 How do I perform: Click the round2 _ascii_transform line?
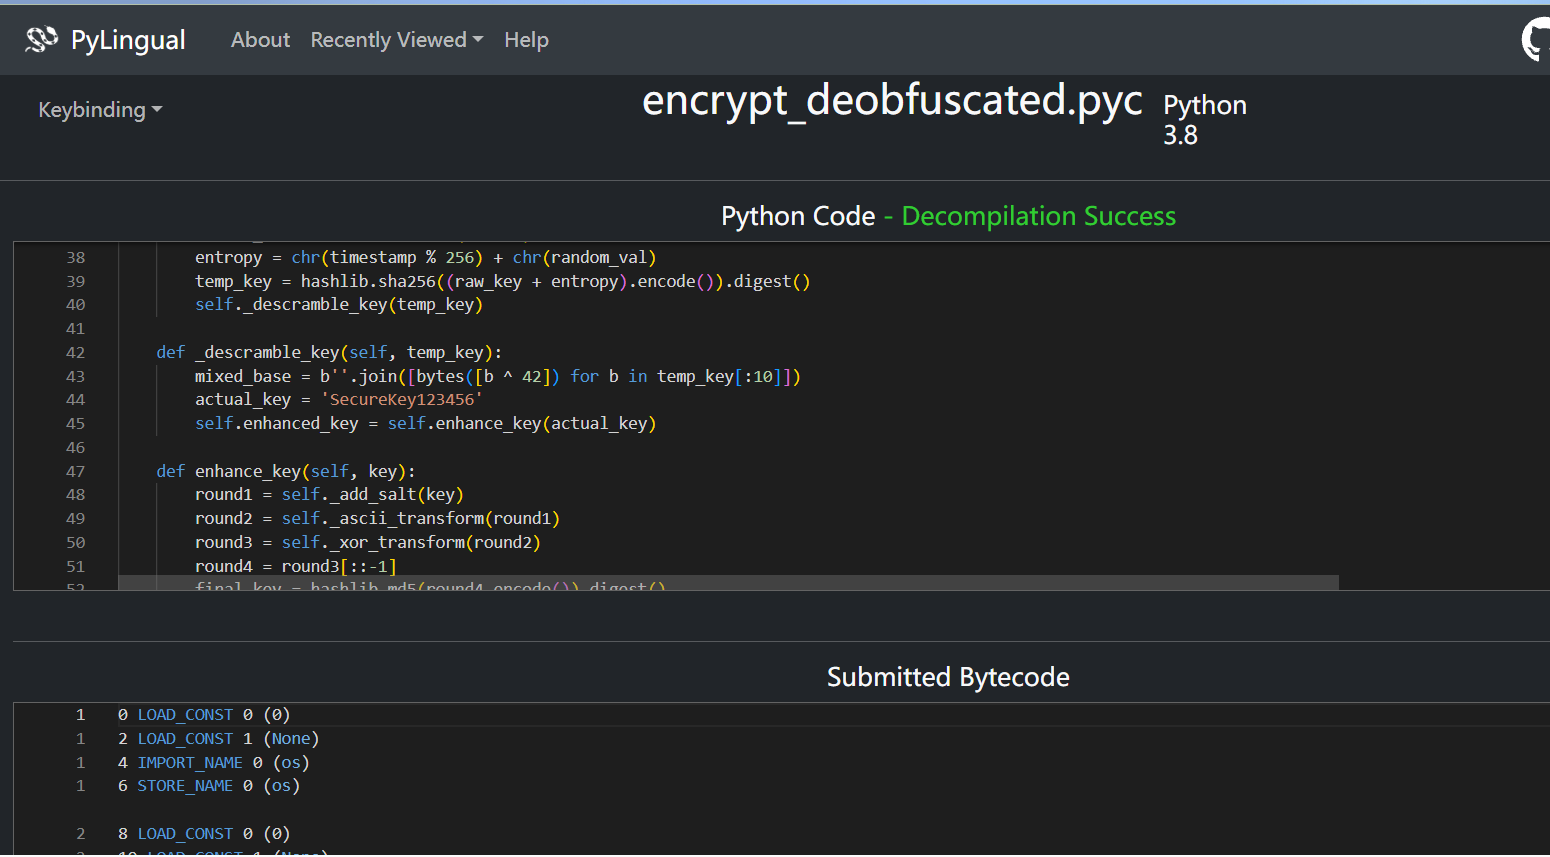377,519
